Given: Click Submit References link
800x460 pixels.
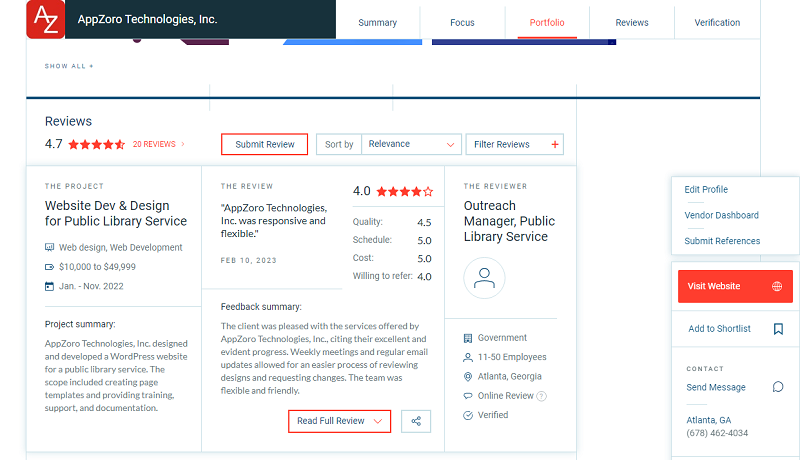Looking at the screenshot, I should pos(722,241).
